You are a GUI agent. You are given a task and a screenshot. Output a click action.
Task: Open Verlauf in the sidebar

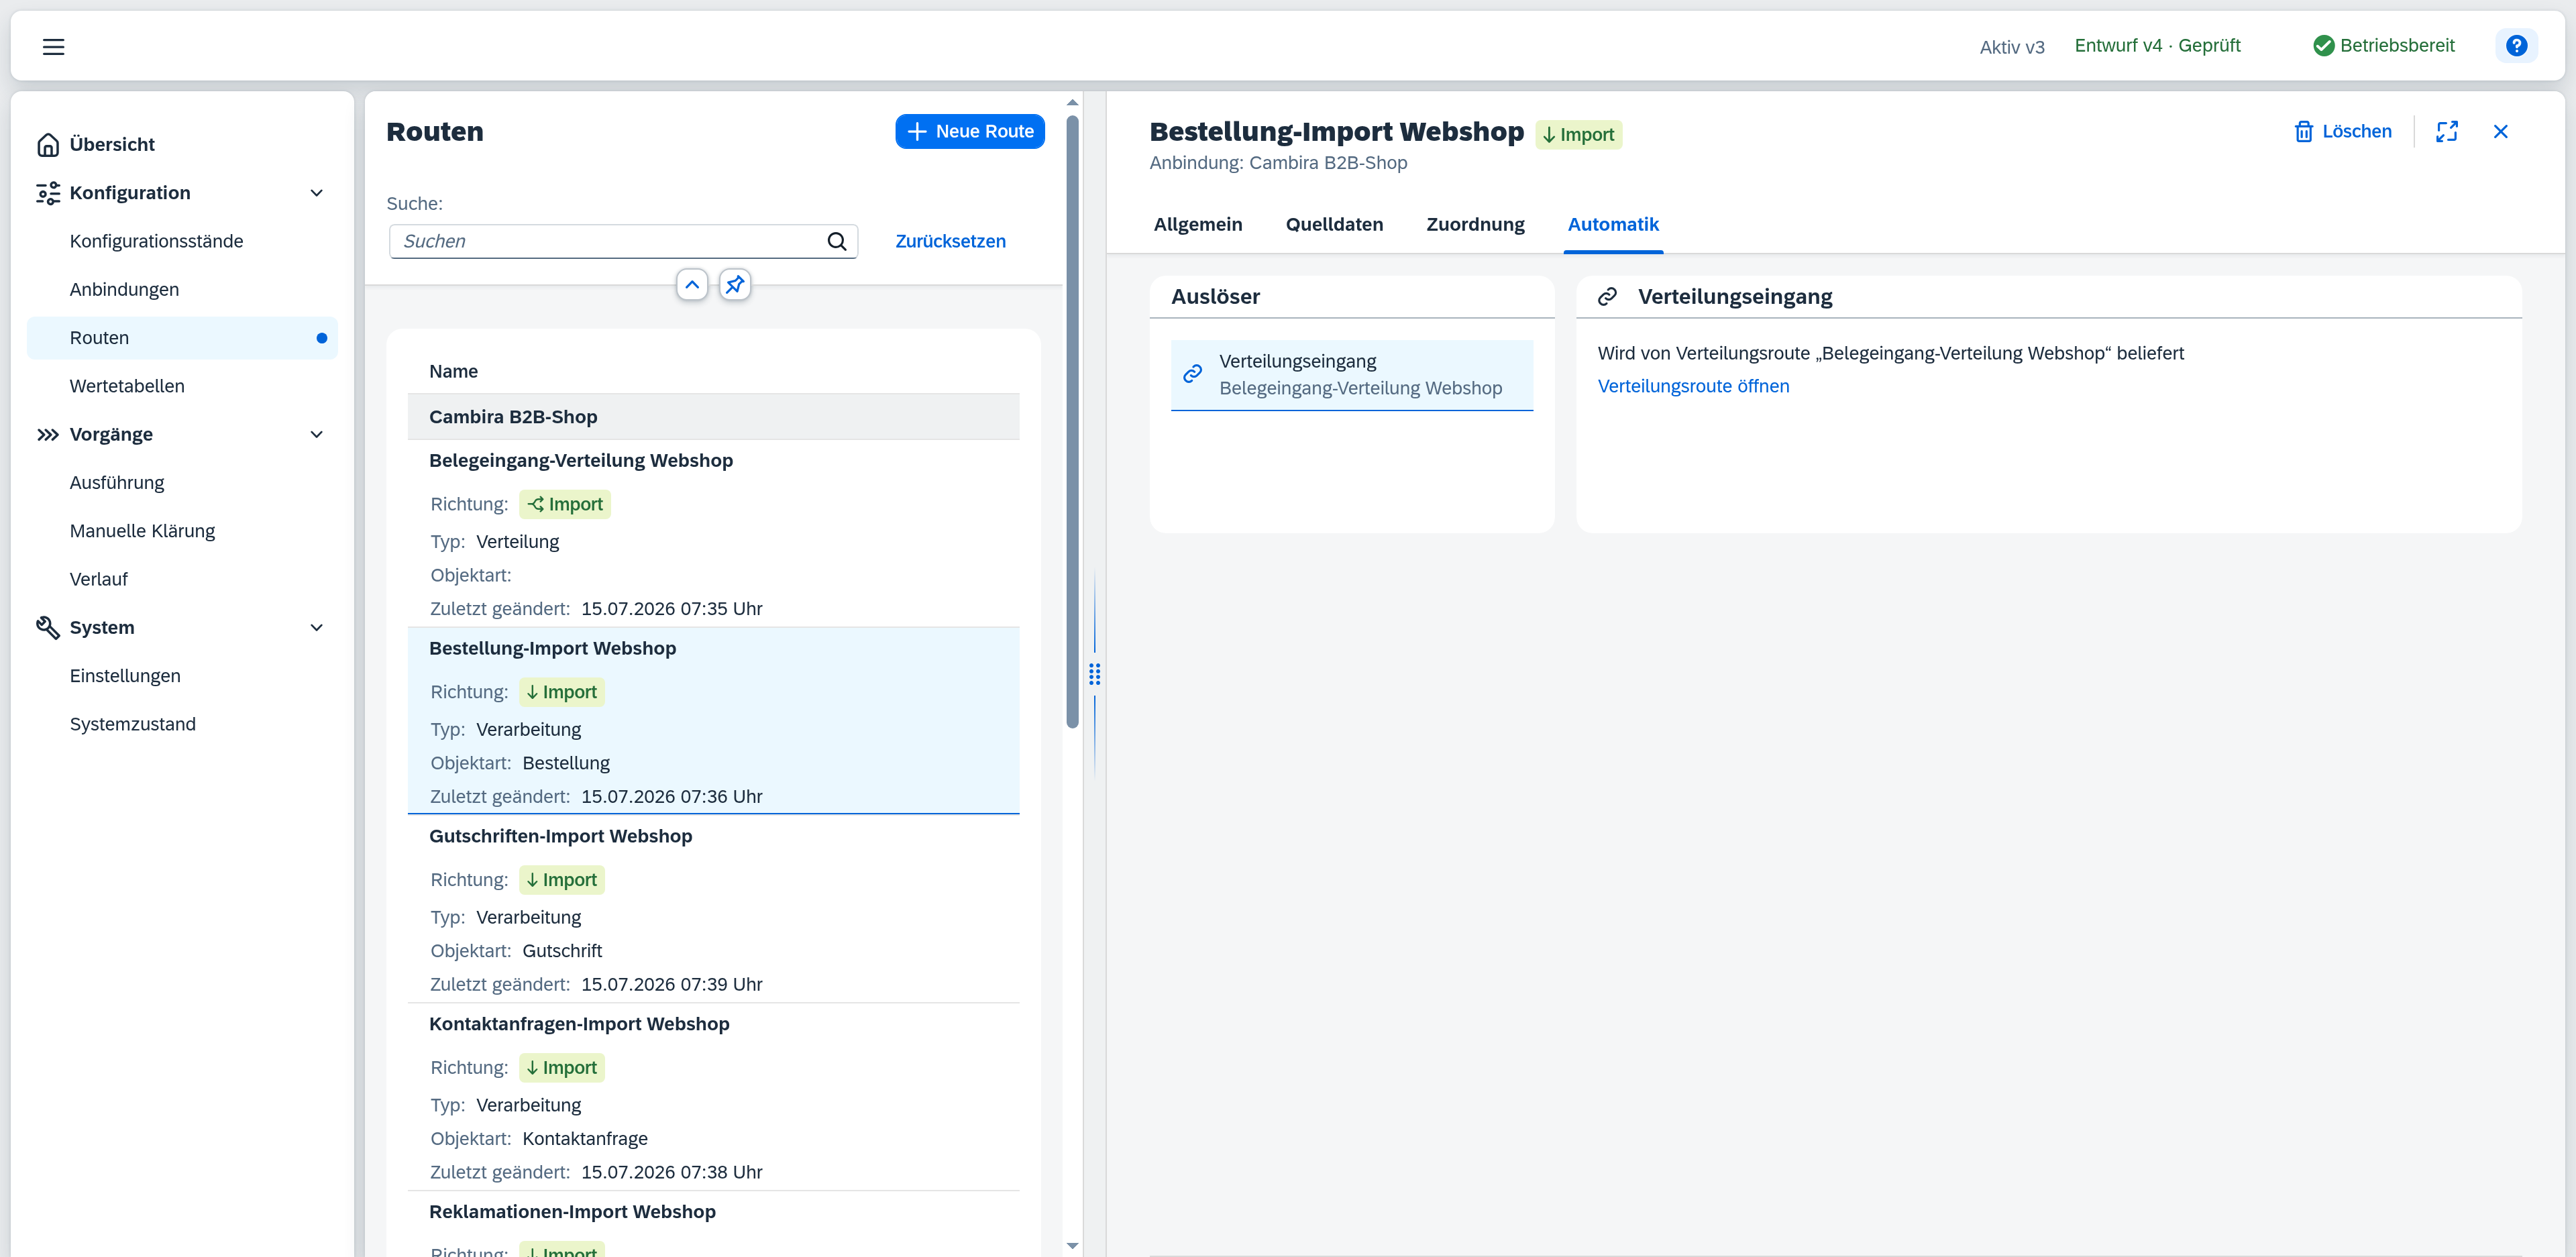click(x=182, y=579)
